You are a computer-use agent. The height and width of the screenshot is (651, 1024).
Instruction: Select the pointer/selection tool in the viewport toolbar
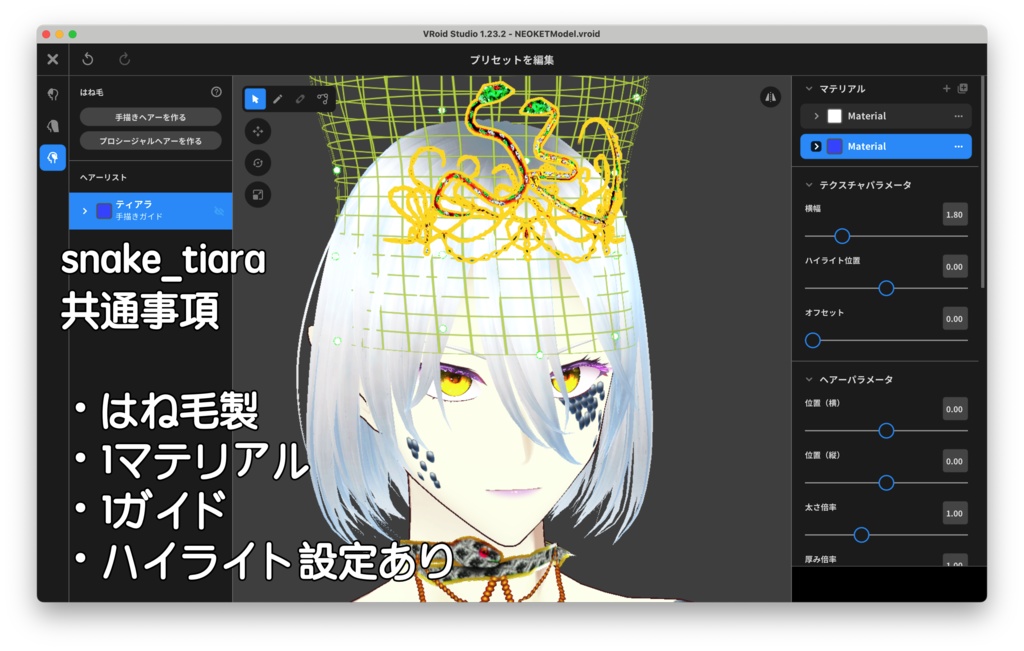257,99
